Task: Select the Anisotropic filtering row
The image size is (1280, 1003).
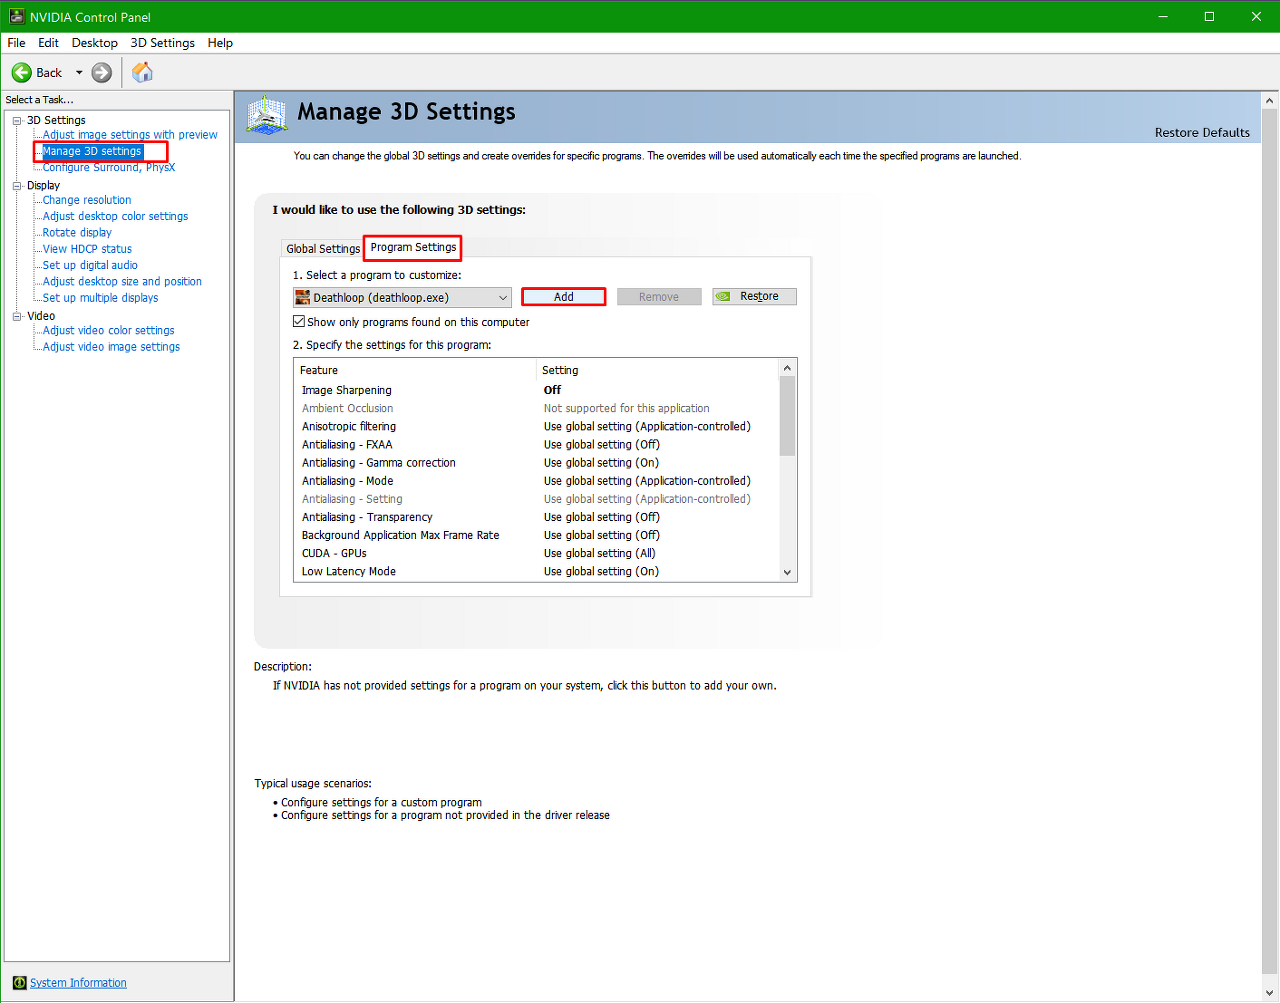Action: coord(536,426)
